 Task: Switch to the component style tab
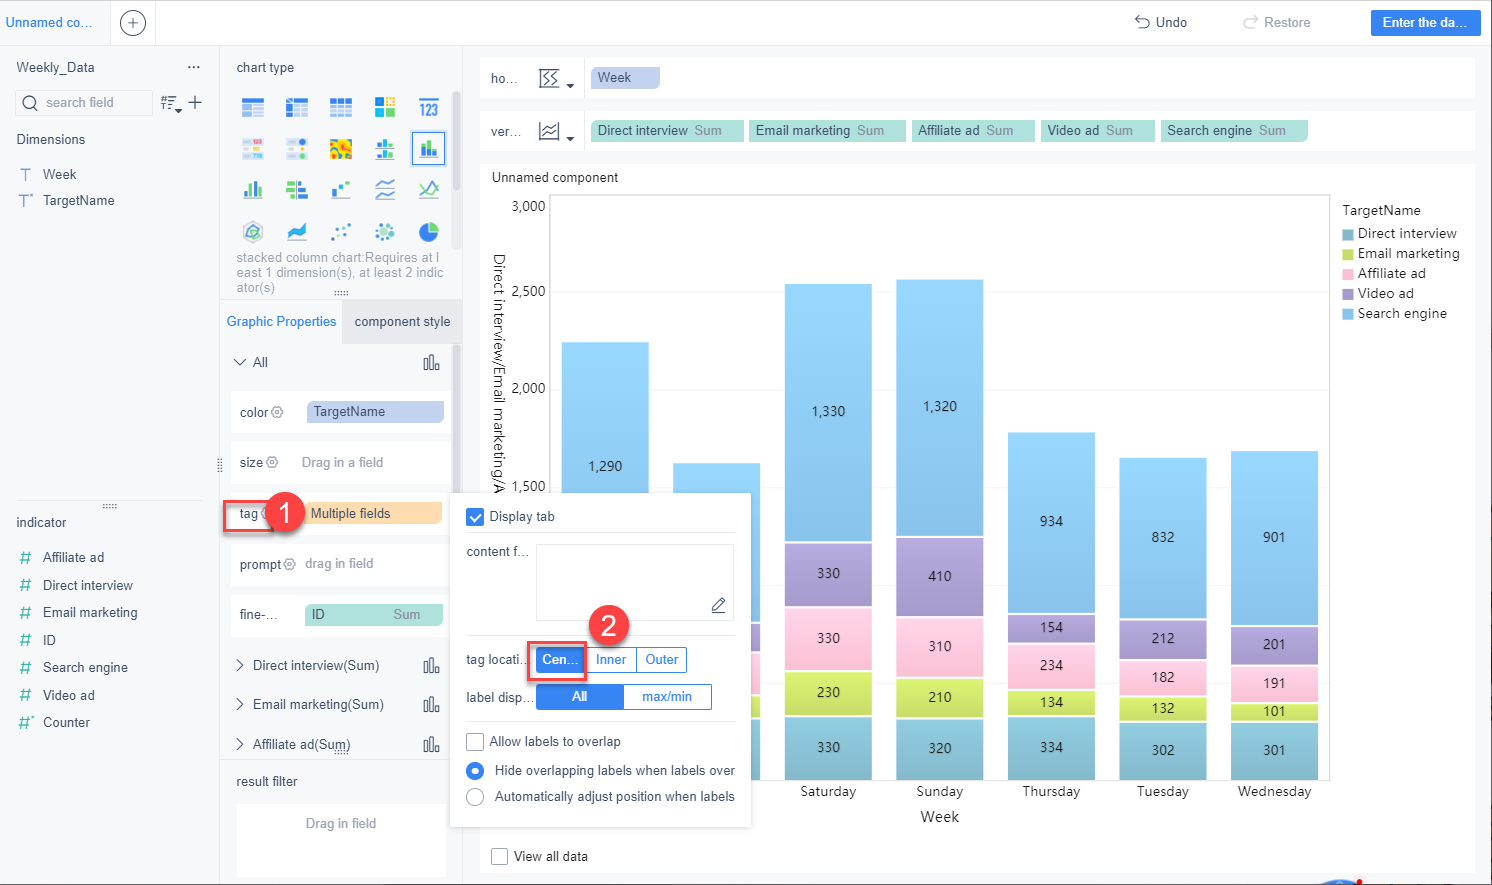coord(402,322)
